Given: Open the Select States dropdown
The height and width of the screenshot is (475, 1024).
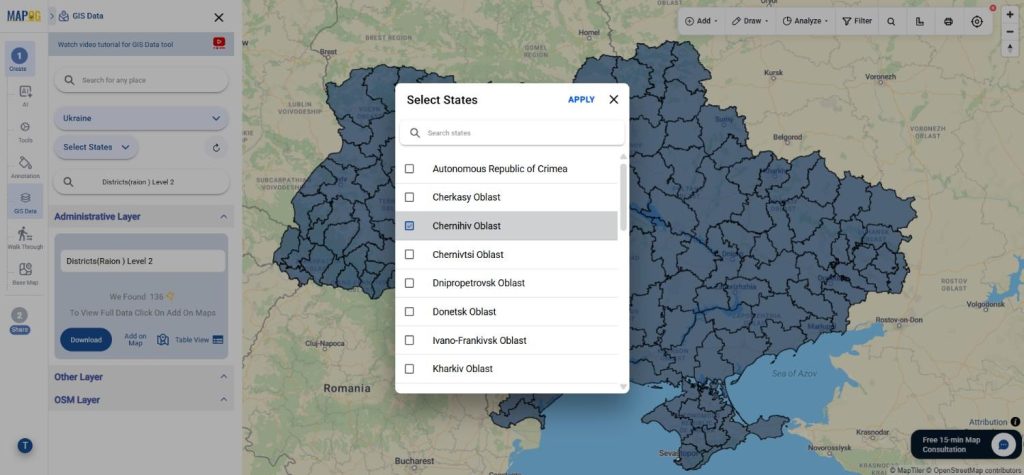Looking at the screenshot, I should 96,148.
